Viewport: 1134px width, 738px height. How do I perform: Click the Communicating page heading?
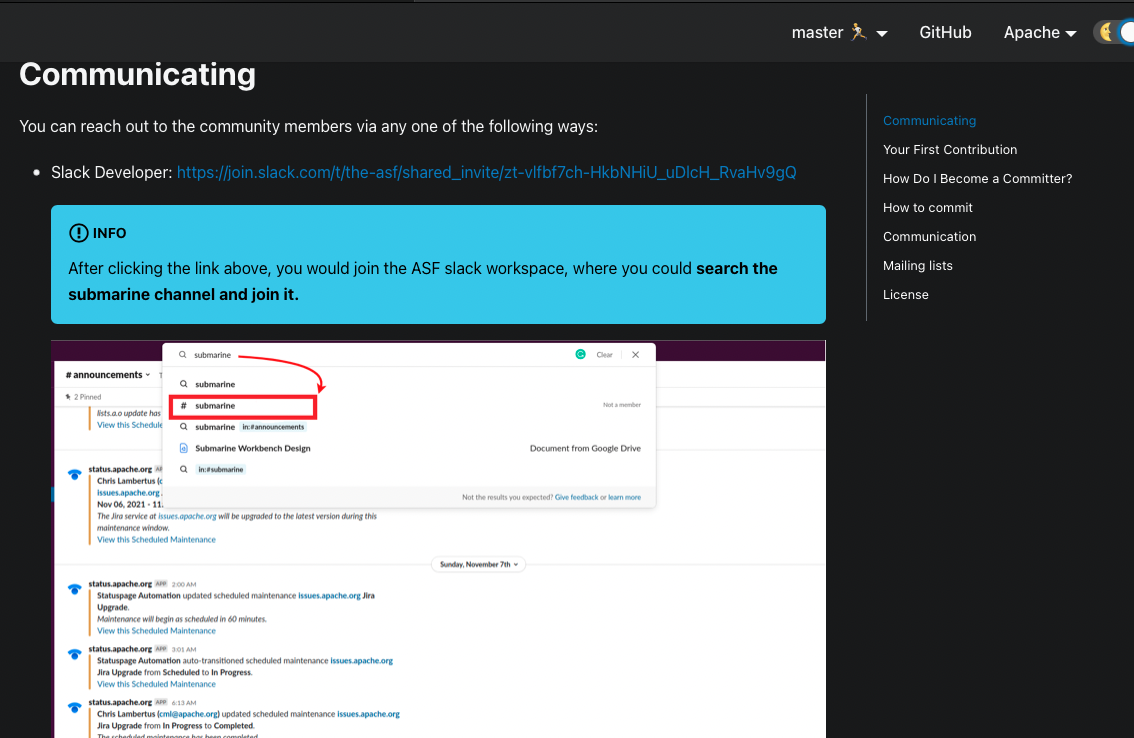[137, 75]
